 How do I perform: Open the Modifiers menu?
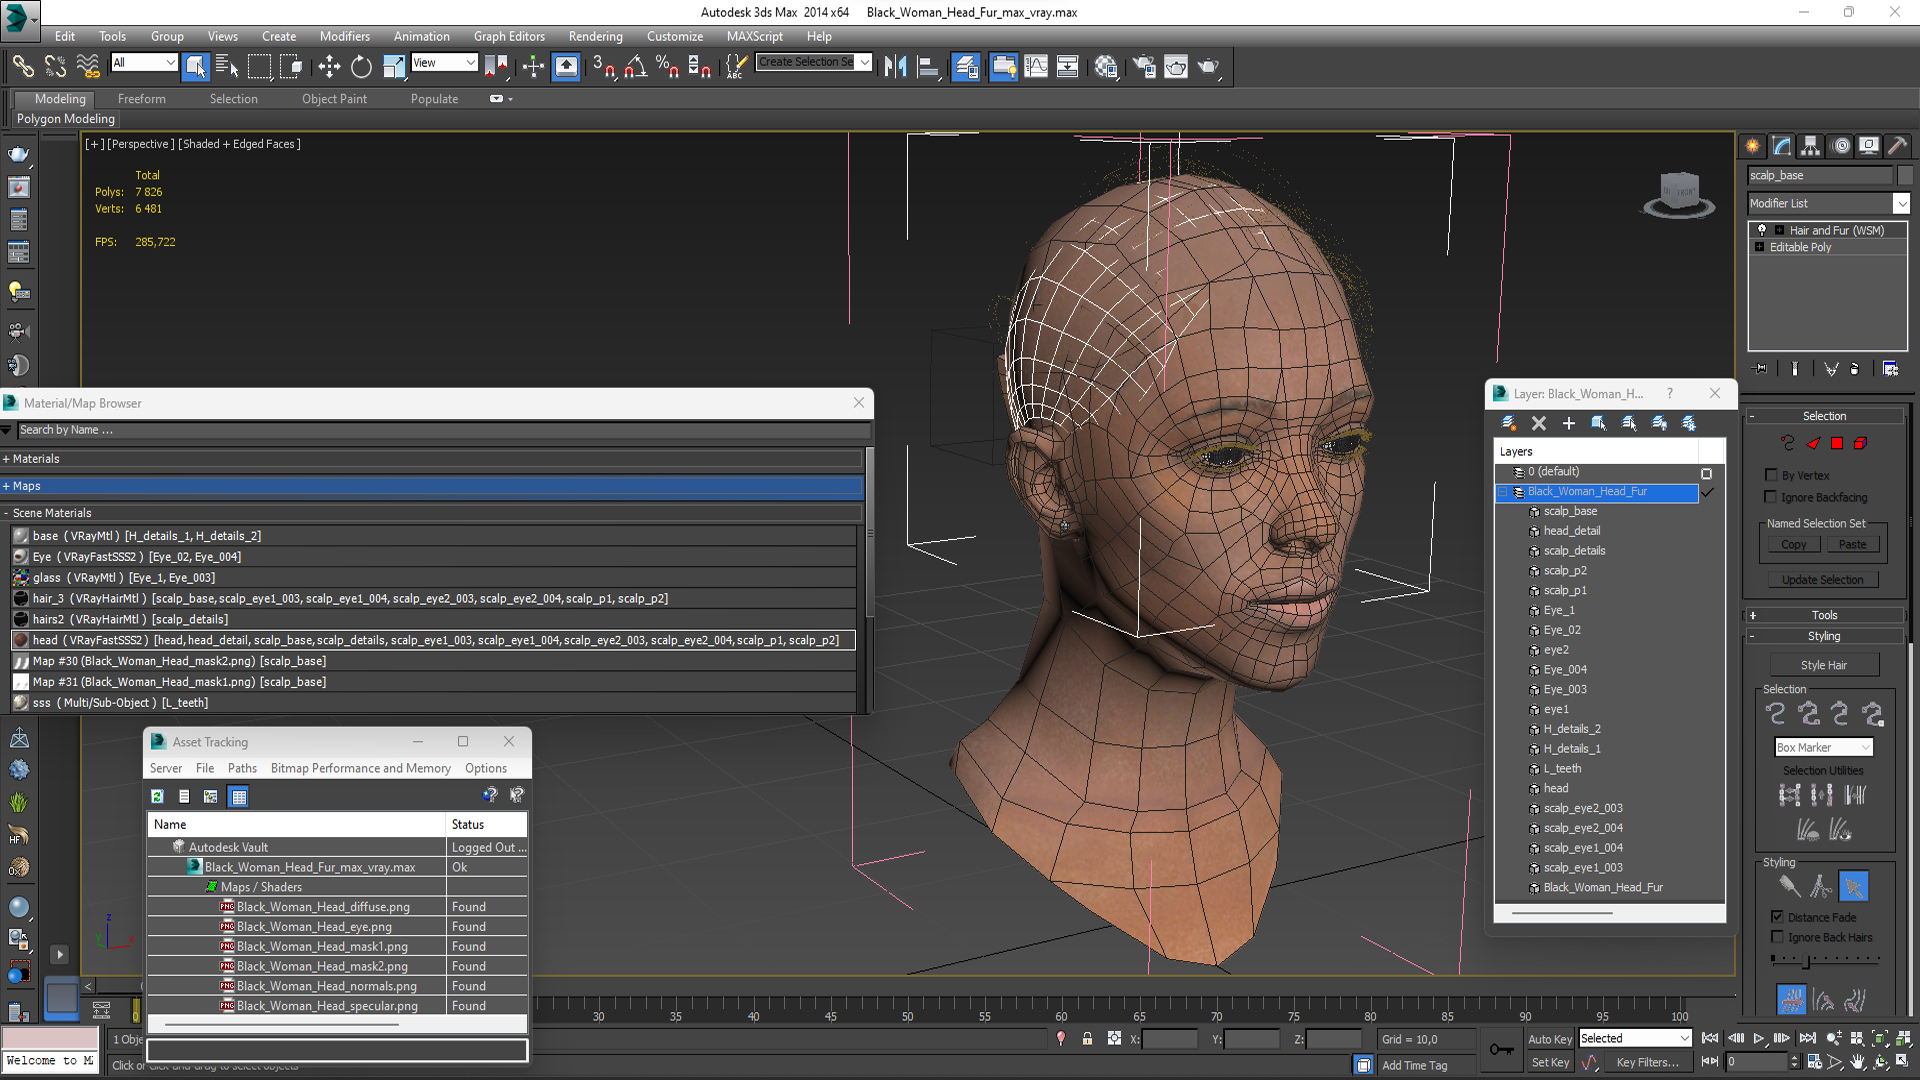click(x=344, y=36)
